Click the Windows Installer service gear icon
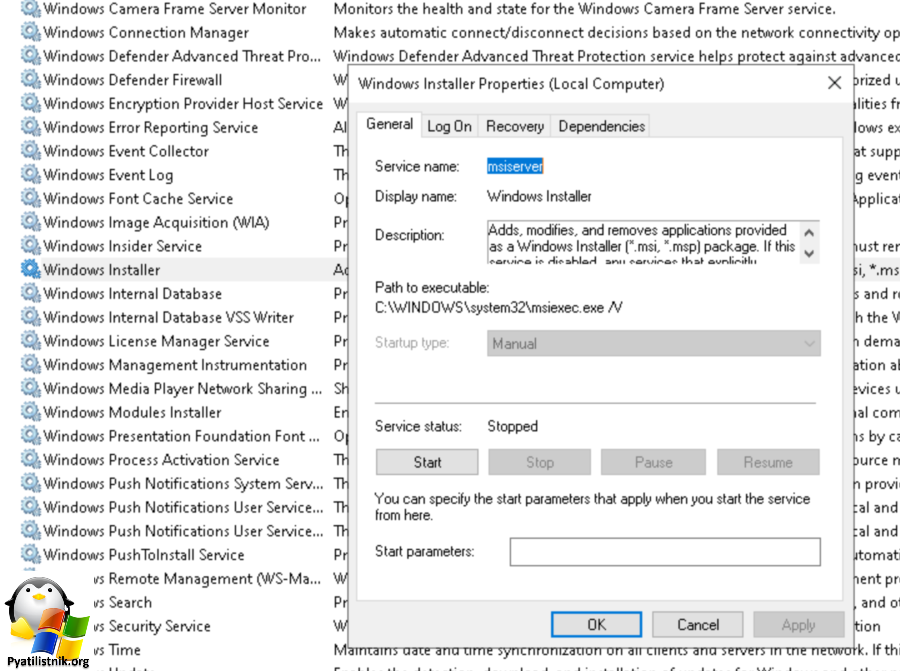Viewport: 900px width, 671px height. [30, 270]
